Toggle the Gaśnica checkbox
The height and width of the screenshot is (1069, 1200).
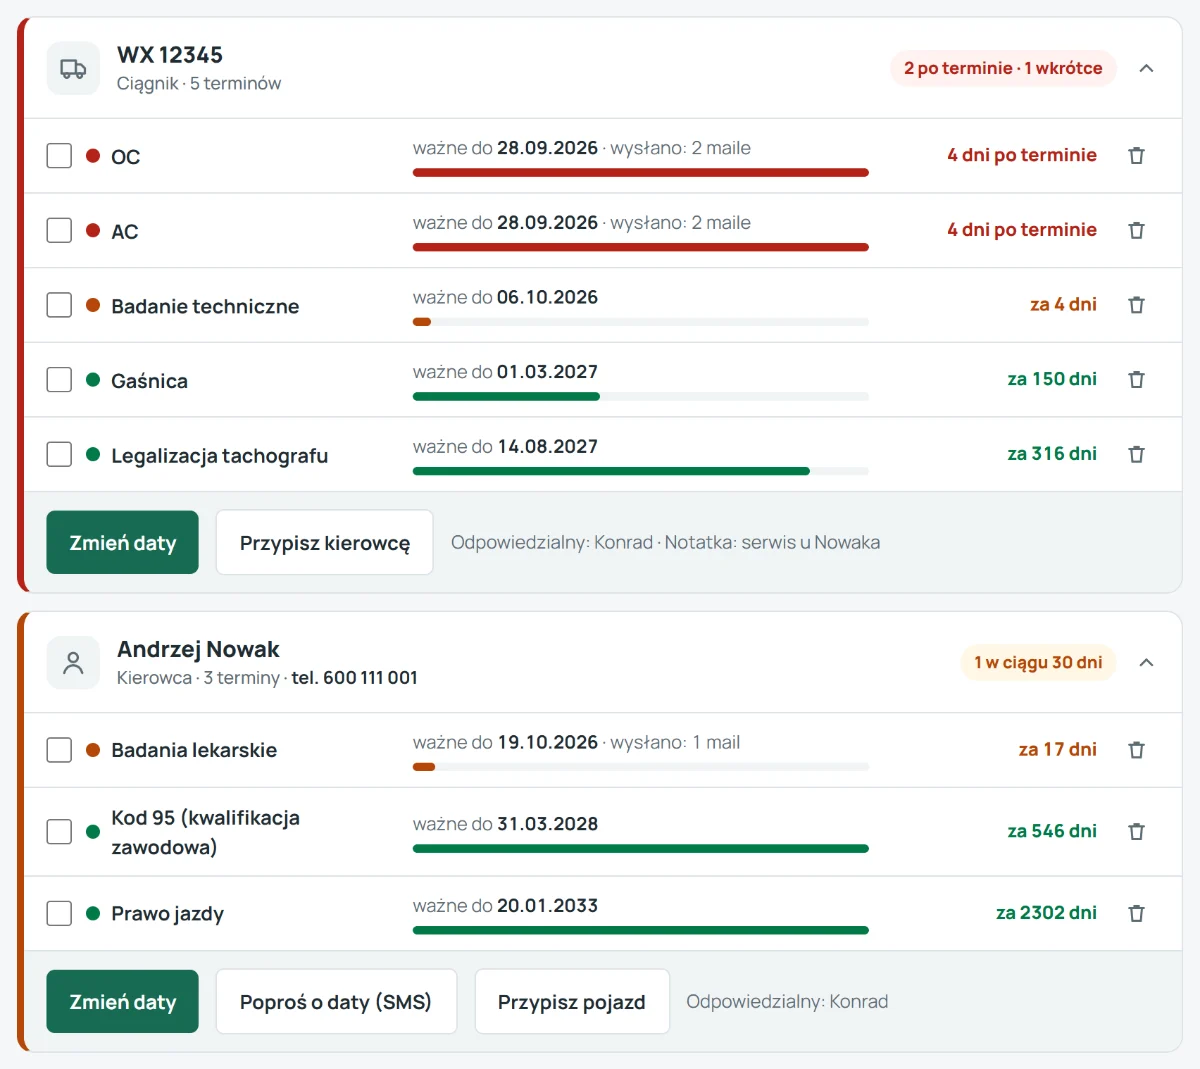pos(59,380)
